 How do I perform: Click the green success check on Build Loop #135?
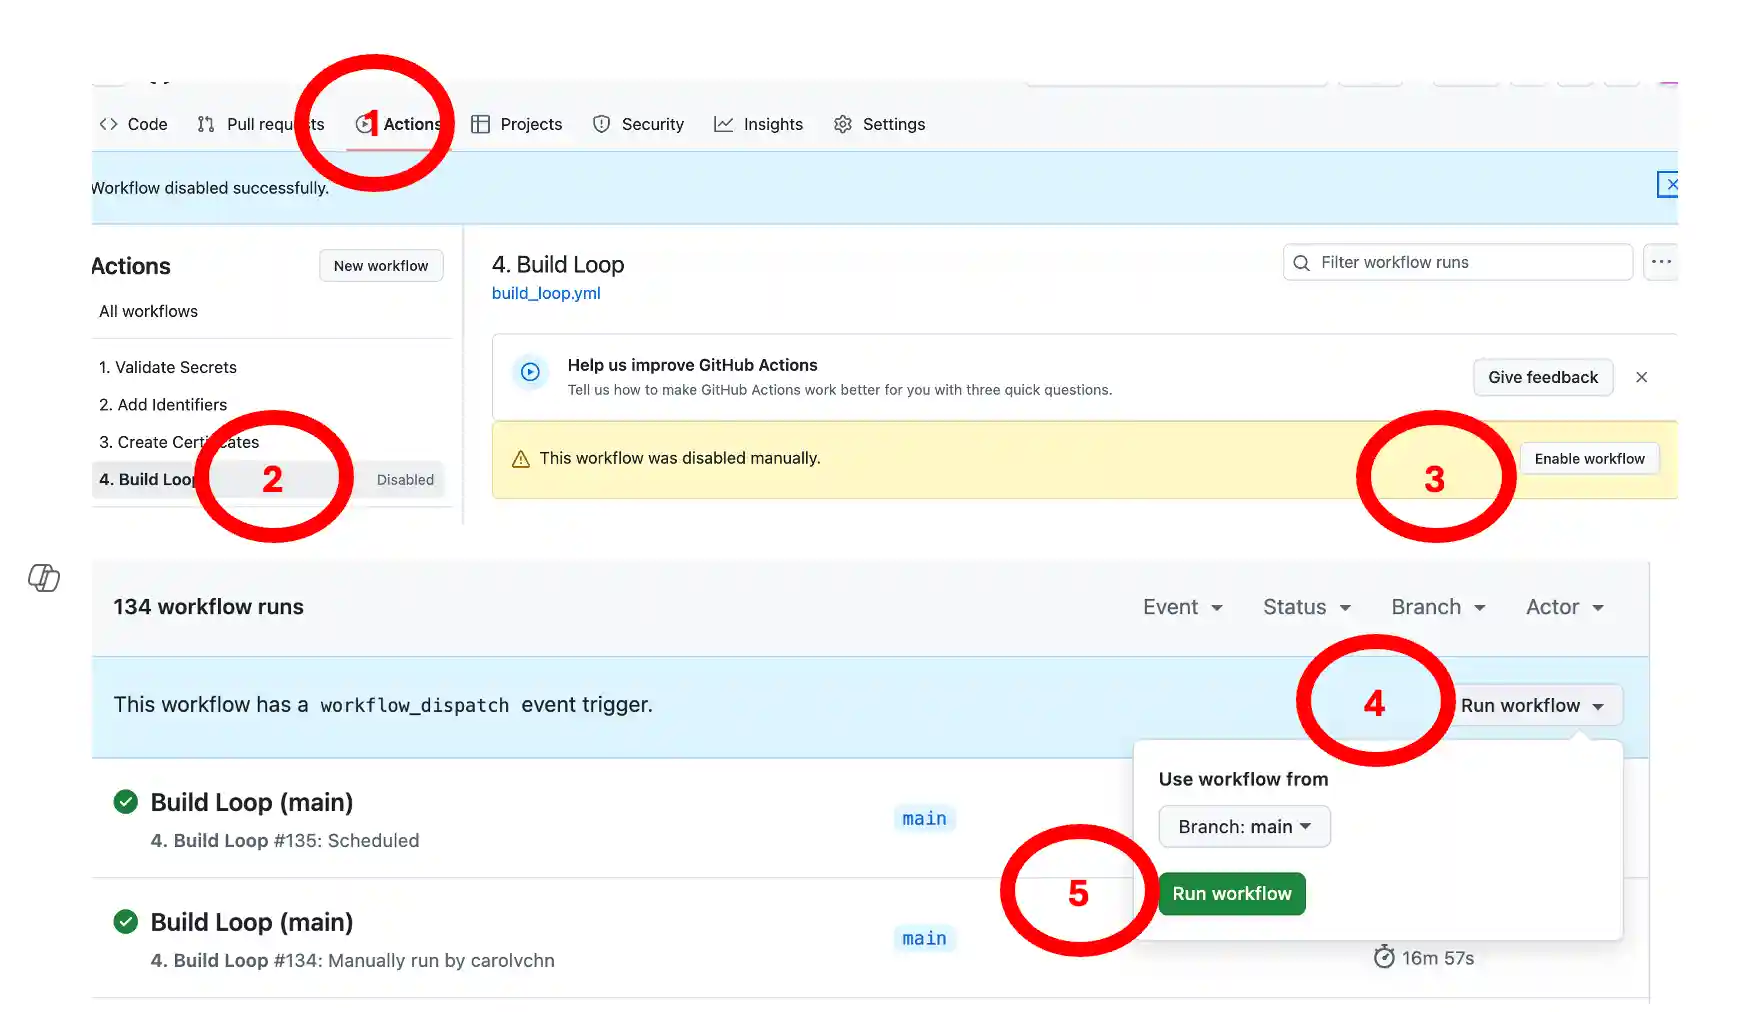(125, 801)
